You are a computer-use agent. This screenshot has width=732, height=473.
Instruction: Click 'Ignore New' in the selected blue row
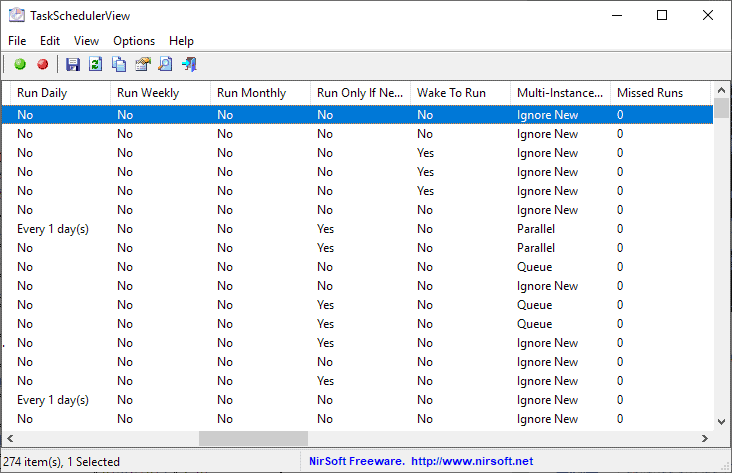[547, 115]
